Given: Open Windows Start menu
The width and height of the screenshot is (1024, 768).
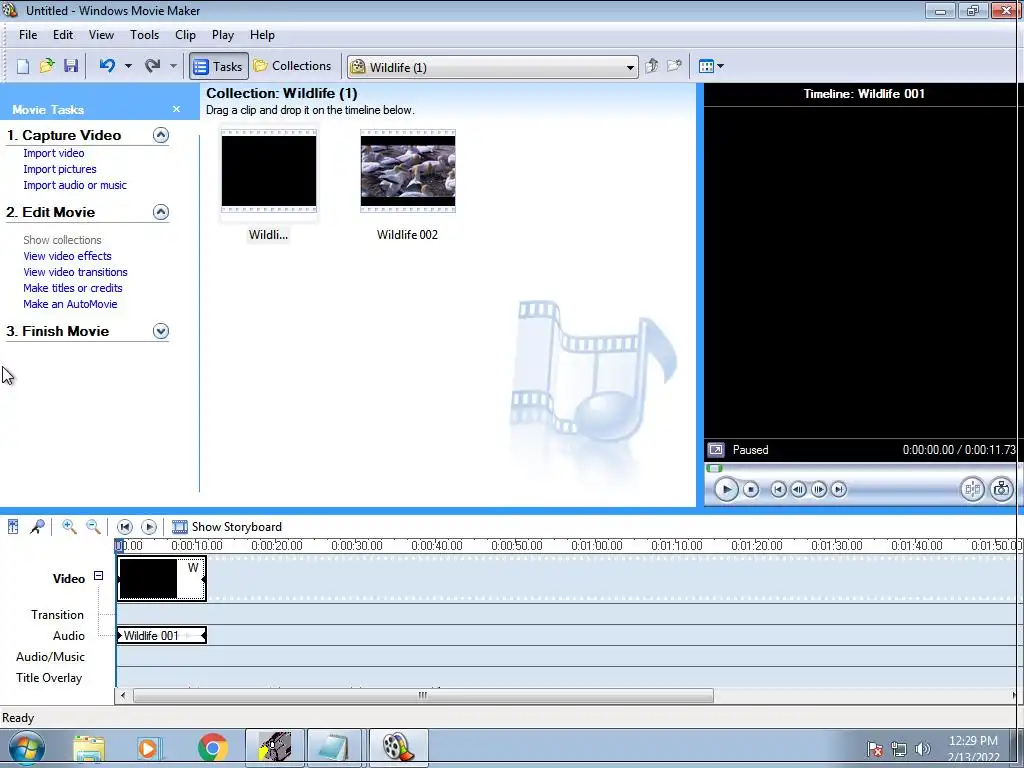Looking at the screenshot, I should pyautogui.click(x=26, y=748).
